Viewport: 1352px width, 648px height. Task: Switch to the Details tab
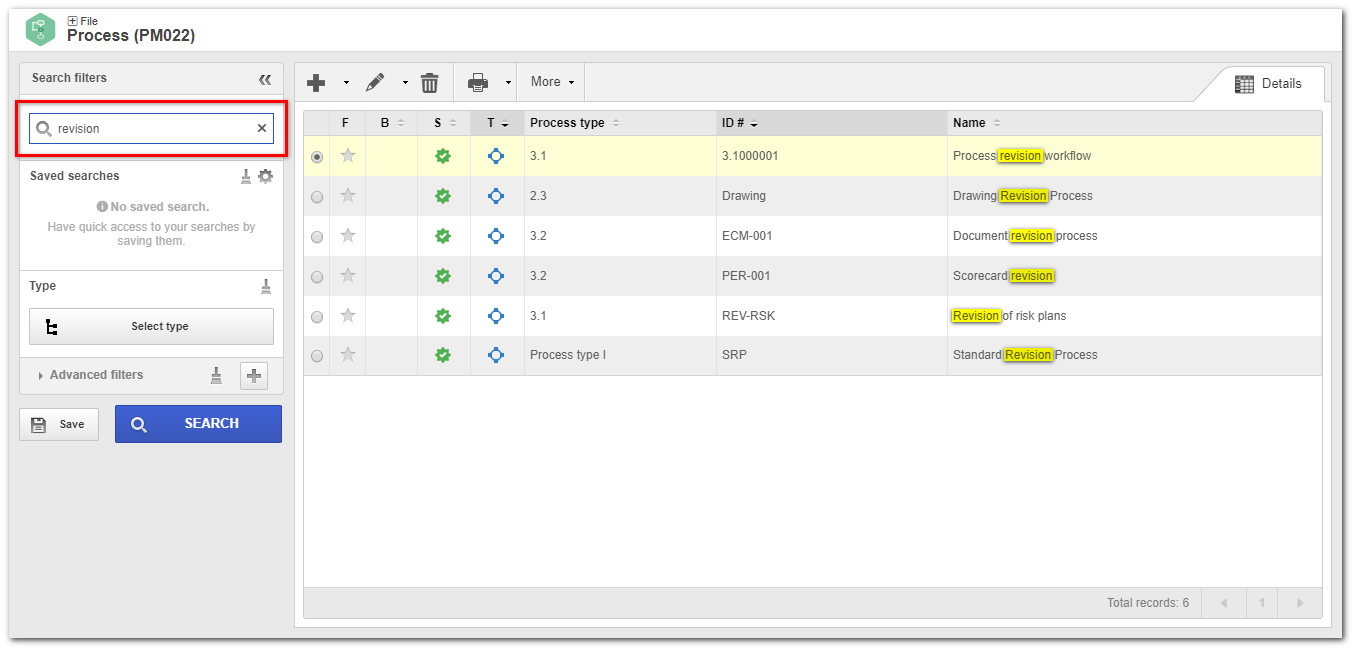[x=1268, y=84]
